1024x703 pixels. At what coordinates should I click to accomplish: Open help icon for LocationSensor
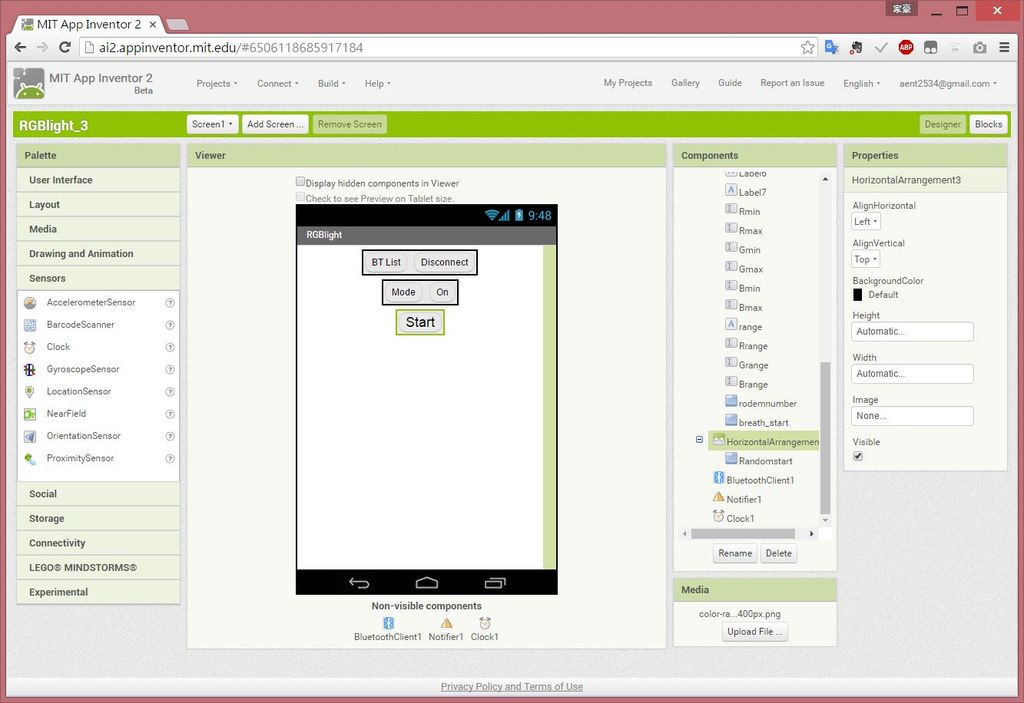pyautogui.click(x=170, y=391)
